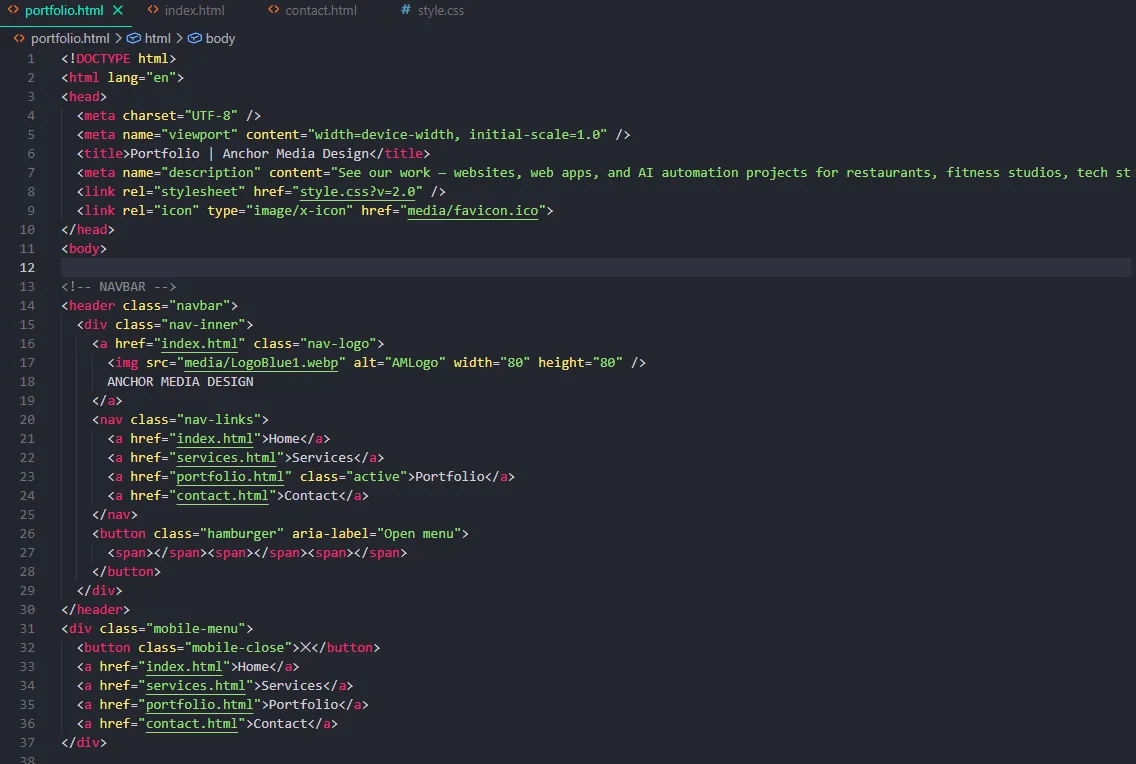Click the index.html link on line 16
The image size is (1136, 764).
[199, 344]
